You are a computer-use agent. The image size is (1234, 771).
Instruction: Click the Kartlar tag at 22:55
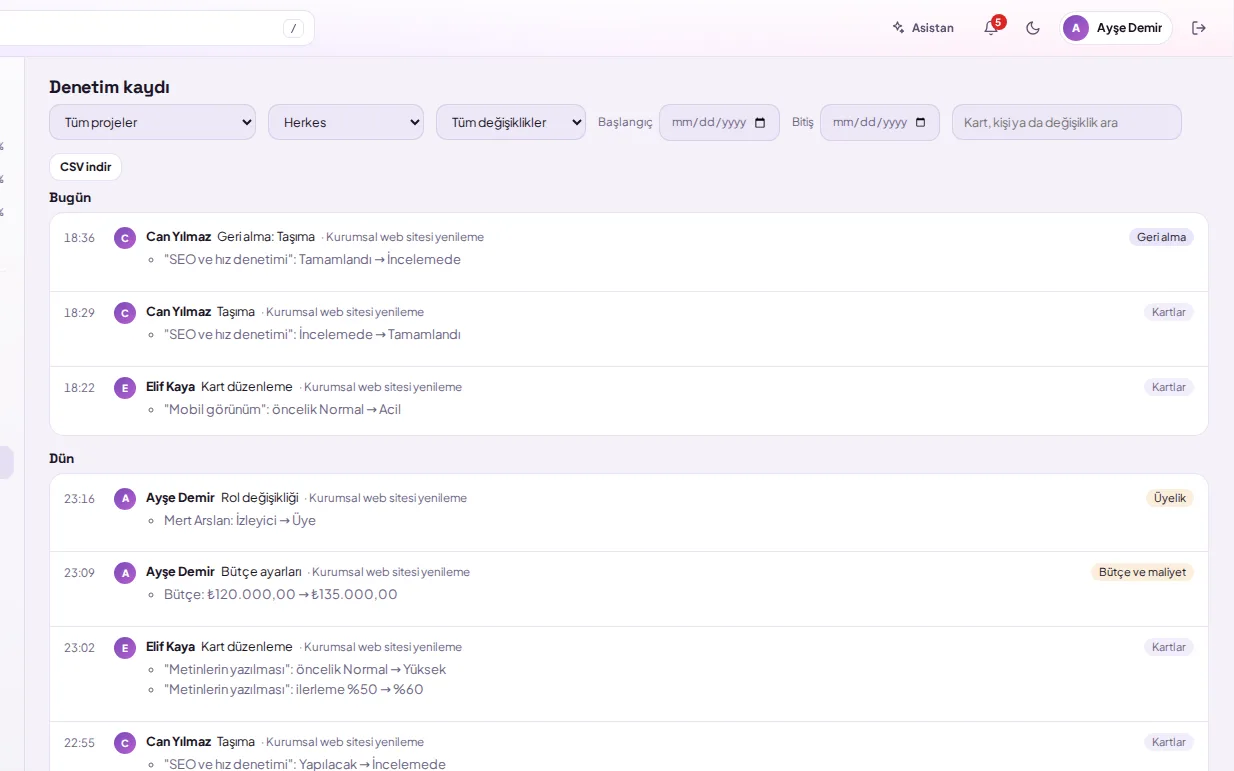(x=1169, y=742)
